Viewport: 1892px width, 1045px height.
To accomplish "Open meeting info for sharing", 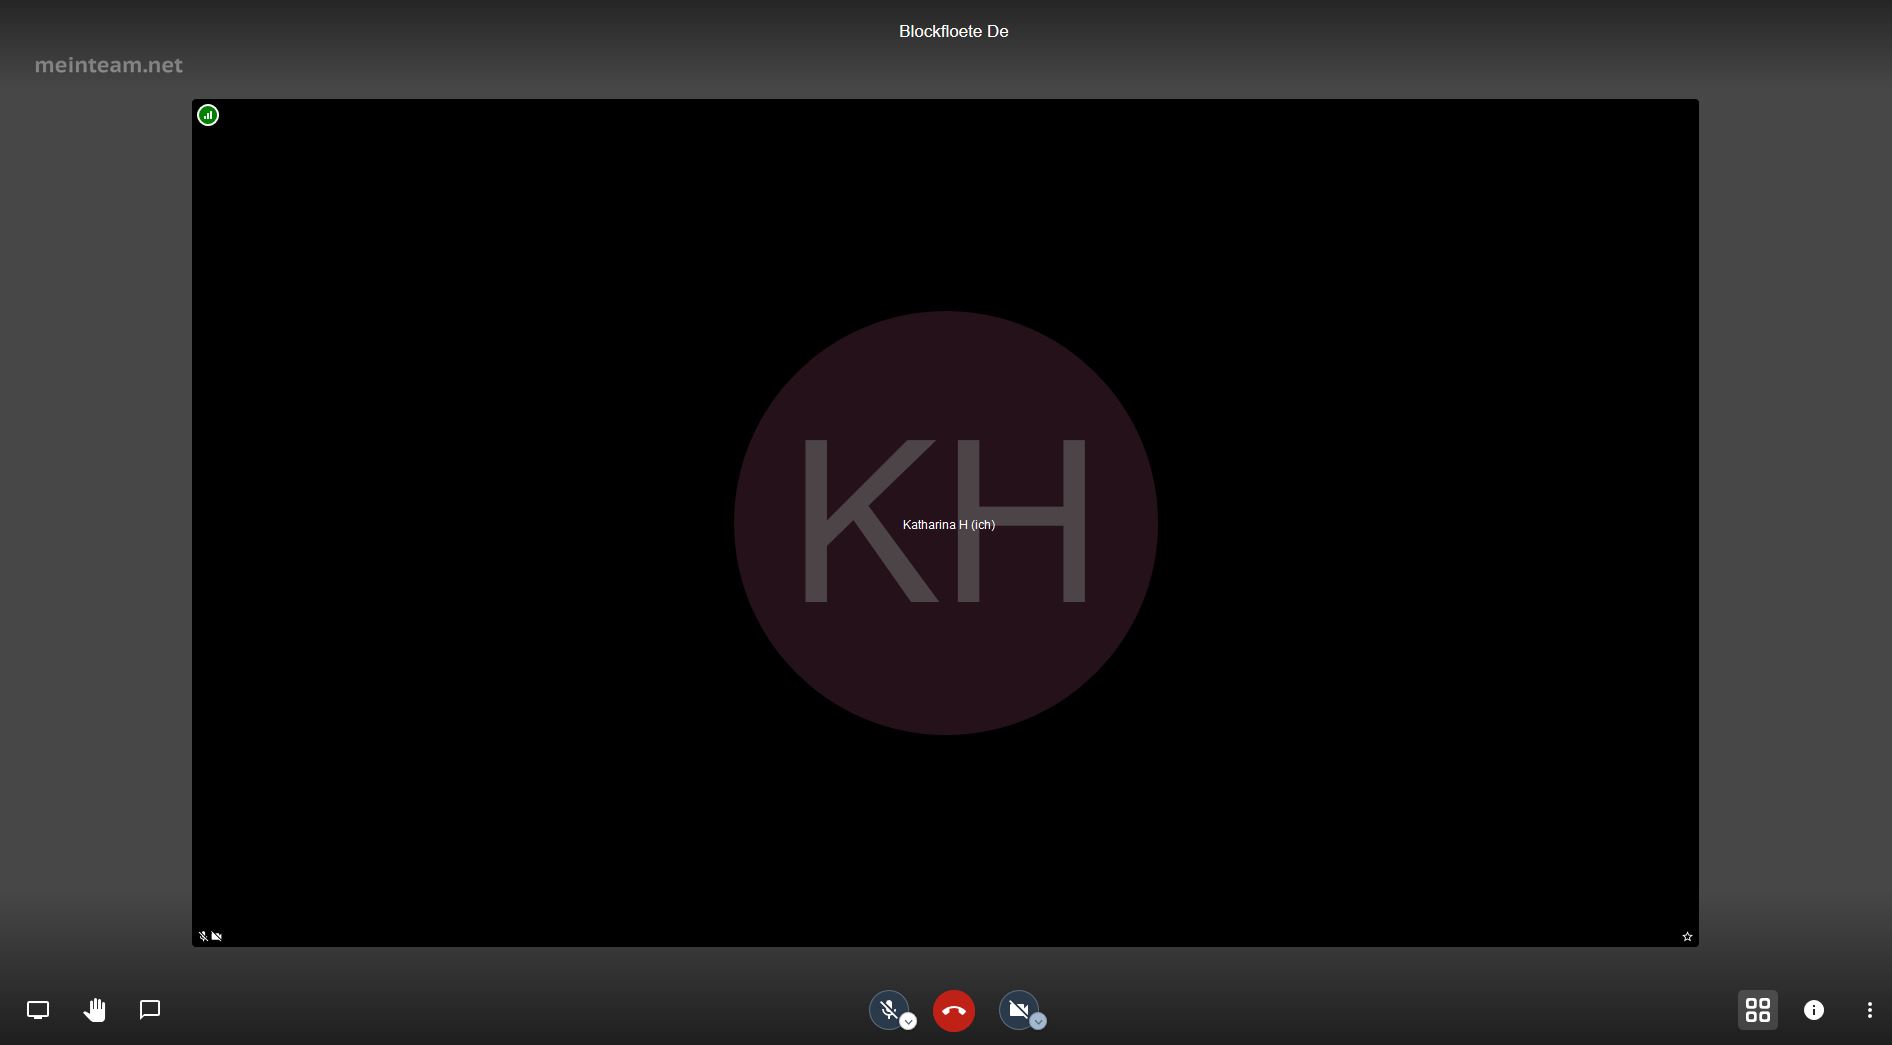I will 1814,1010.
